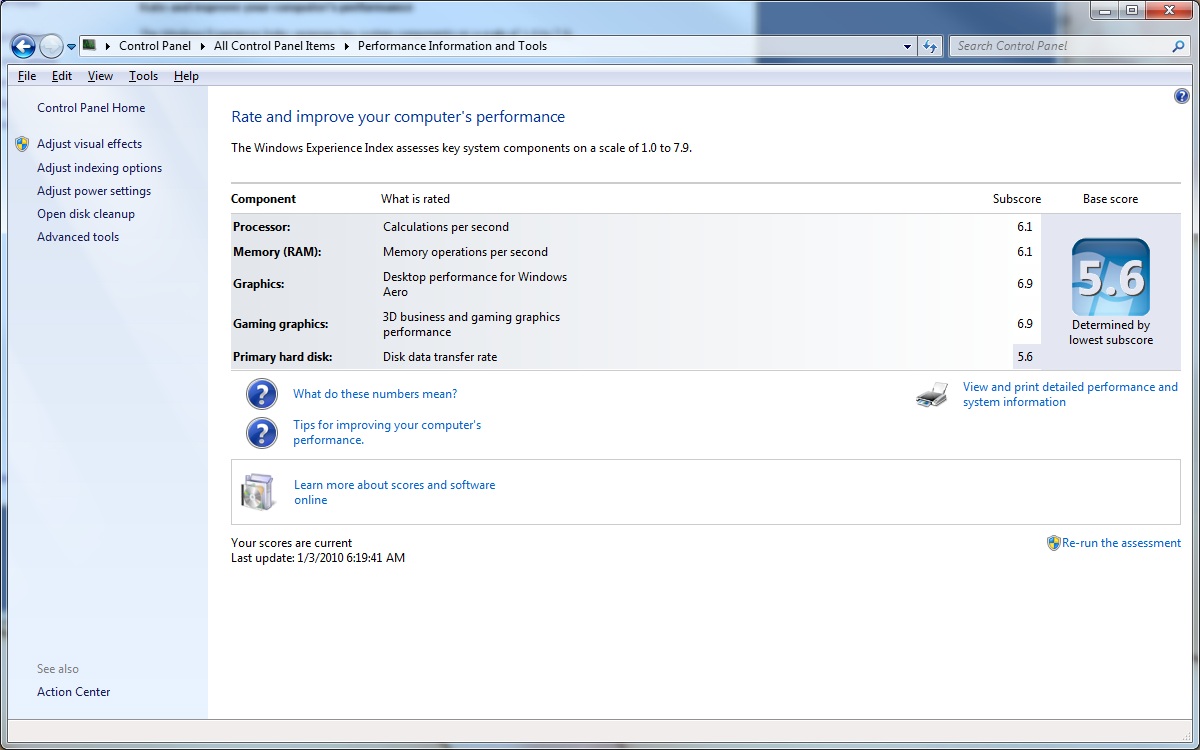Screen dimensions: 1200x750
Task: Select the Graphics row label
Action: click(x=259, y=284)
